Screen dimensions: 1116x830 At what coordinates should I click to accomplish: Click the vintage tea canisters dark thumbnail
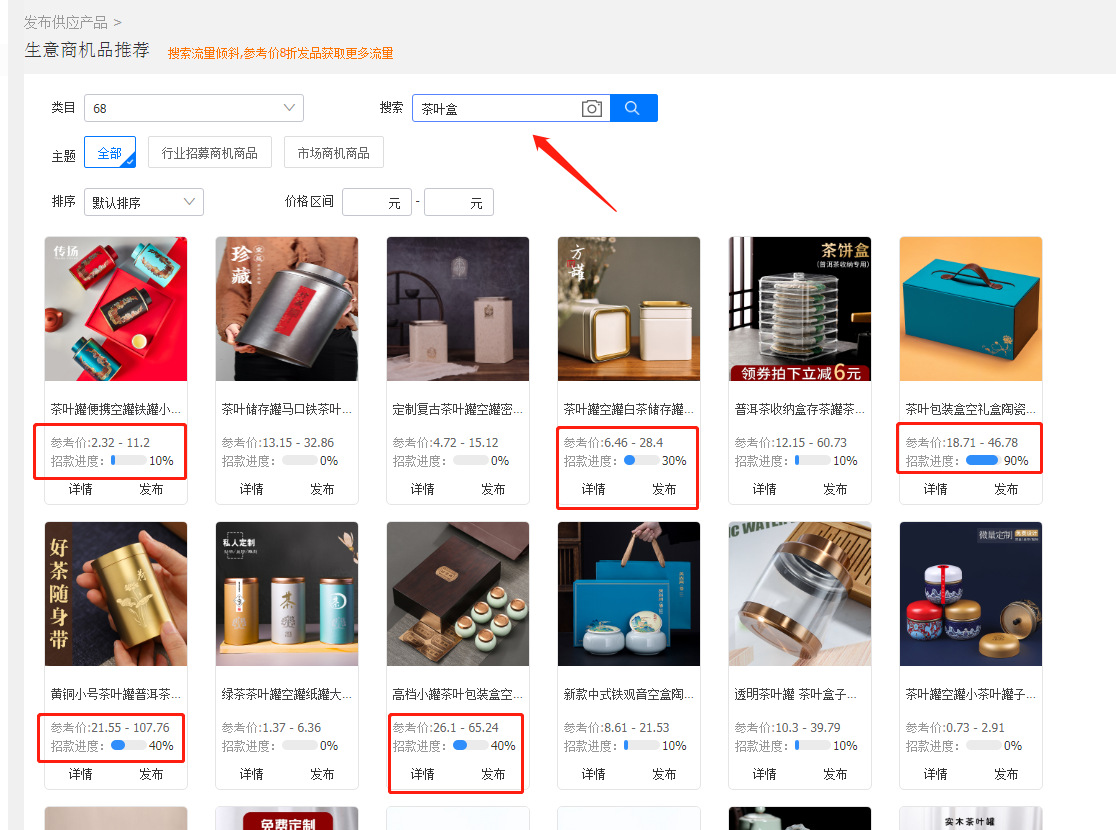pyautogui.click(x=458, y=309)
